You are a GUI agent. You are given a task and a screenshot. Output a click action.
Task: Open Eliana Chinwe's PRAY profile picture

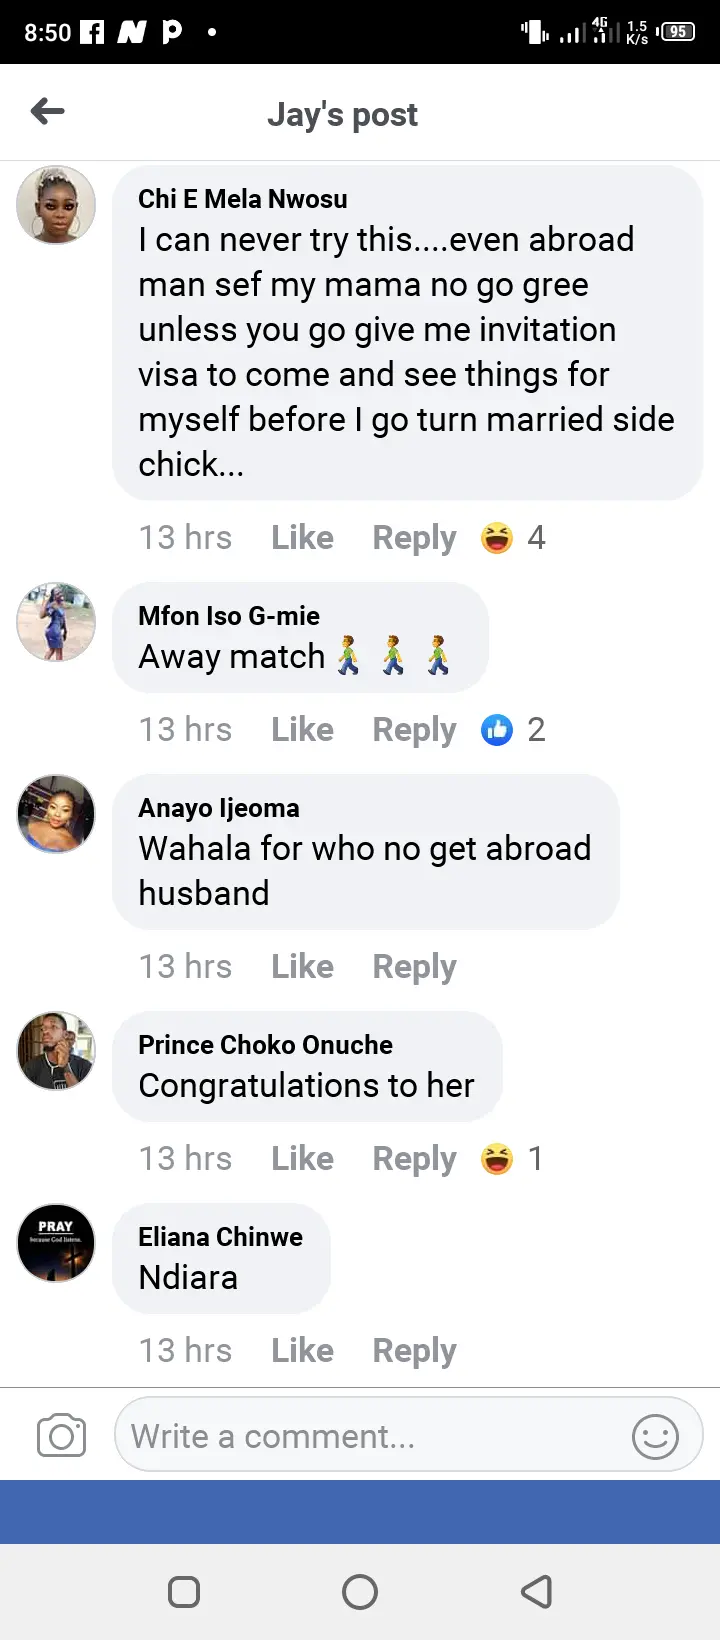tap(56, 1243)
